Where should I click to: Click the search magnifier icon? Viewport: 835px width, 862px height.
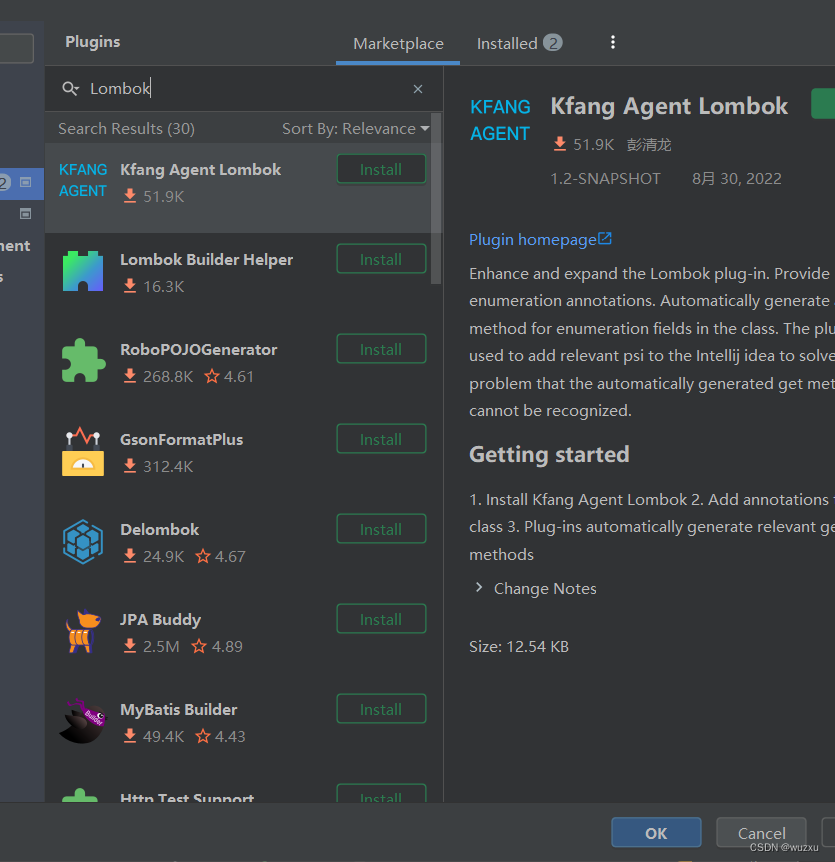70,89
